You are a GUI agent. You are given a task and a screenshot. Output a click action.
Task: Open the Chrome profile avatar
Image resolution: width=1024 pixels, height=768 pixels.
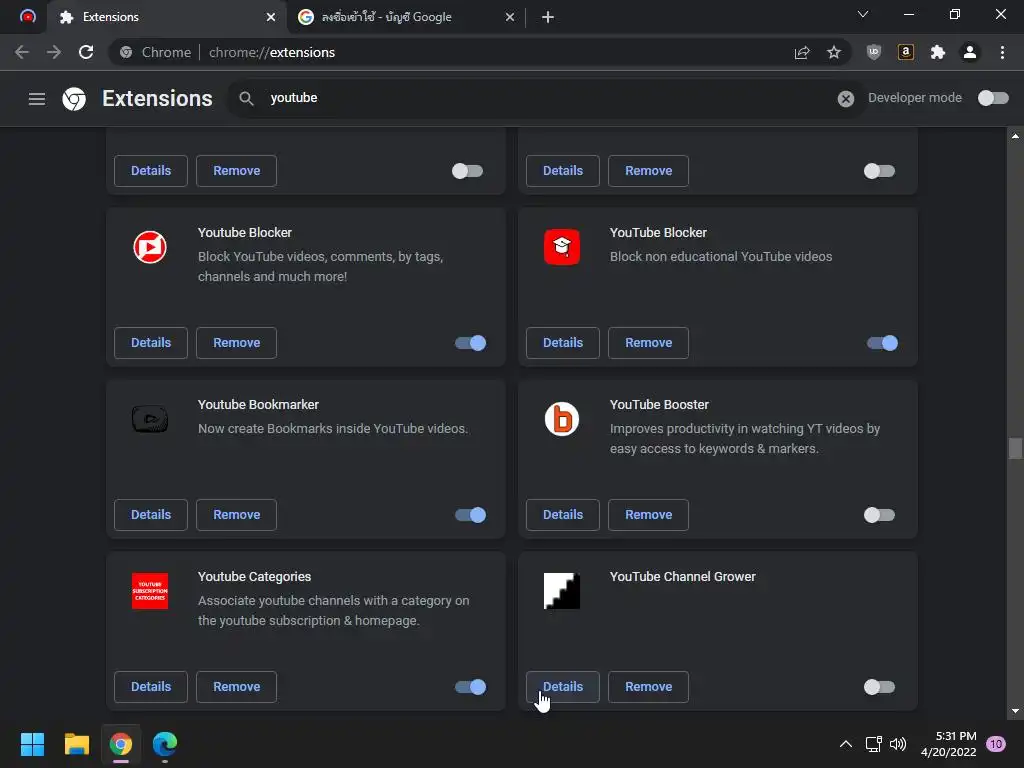coord(970,52)
